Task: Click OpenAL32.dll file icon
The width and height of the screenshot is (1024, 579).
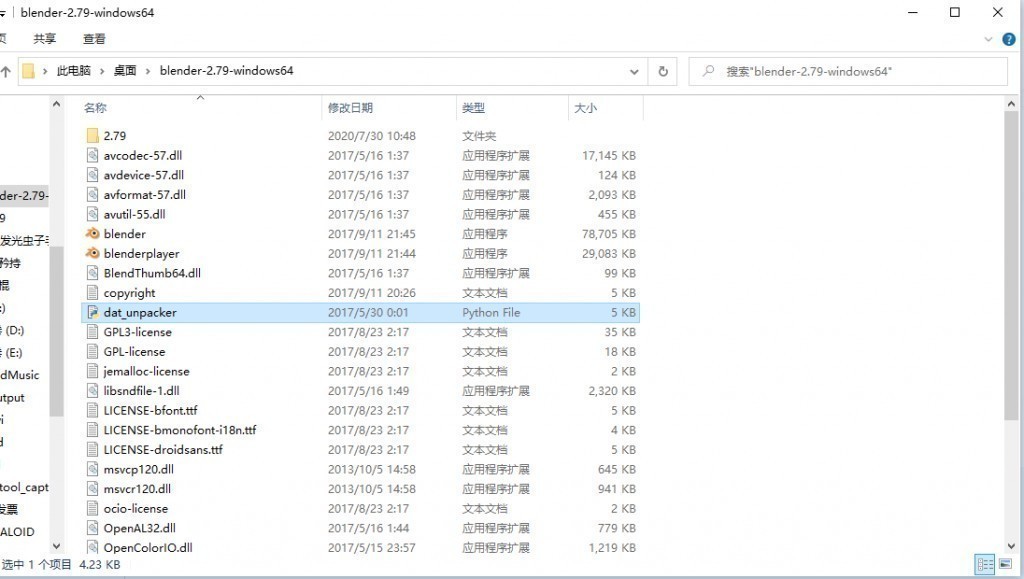Action: (93, 527)
